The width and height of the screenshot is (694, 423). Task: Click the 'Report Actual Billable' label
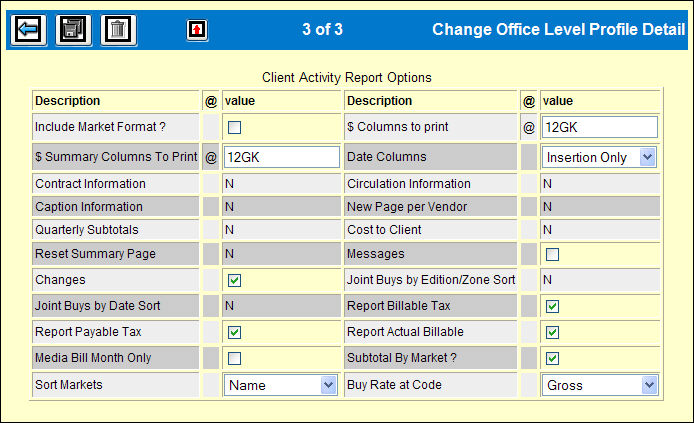pyautogui.click(x=405, y=331)
